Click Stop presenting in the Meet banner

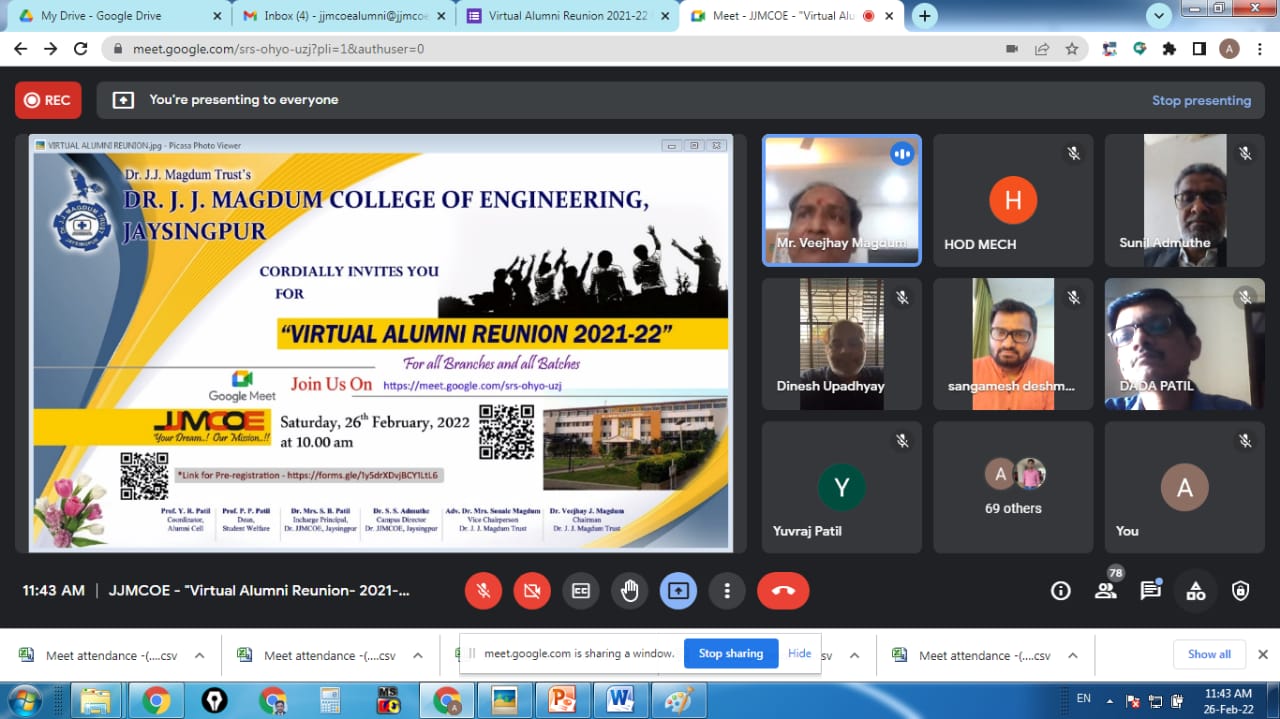click(1201, 100)
